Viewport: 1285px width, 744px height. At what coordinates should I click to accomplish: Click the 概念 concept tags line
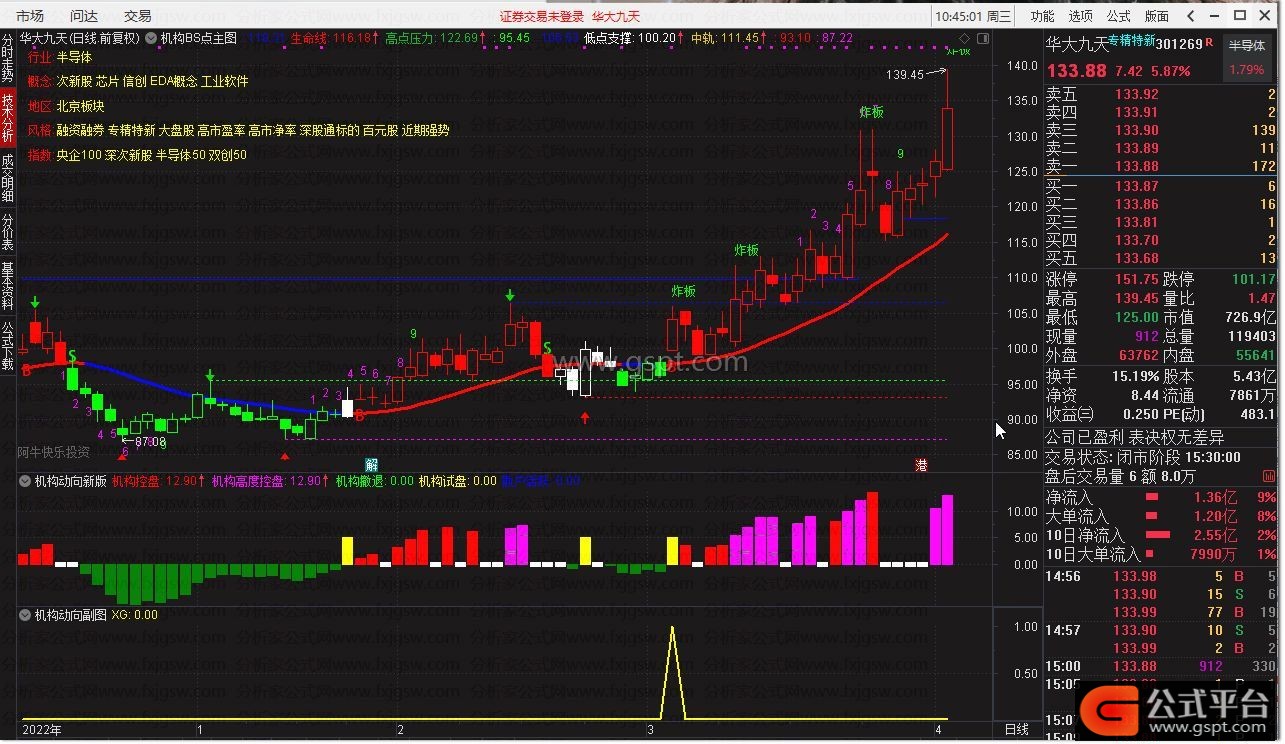click(138, 81)
